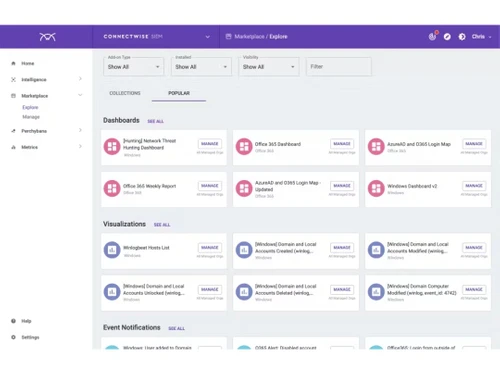Go to Home in sidebar
This screenshot has width=500, height=375.
click(x=28, y=63)
